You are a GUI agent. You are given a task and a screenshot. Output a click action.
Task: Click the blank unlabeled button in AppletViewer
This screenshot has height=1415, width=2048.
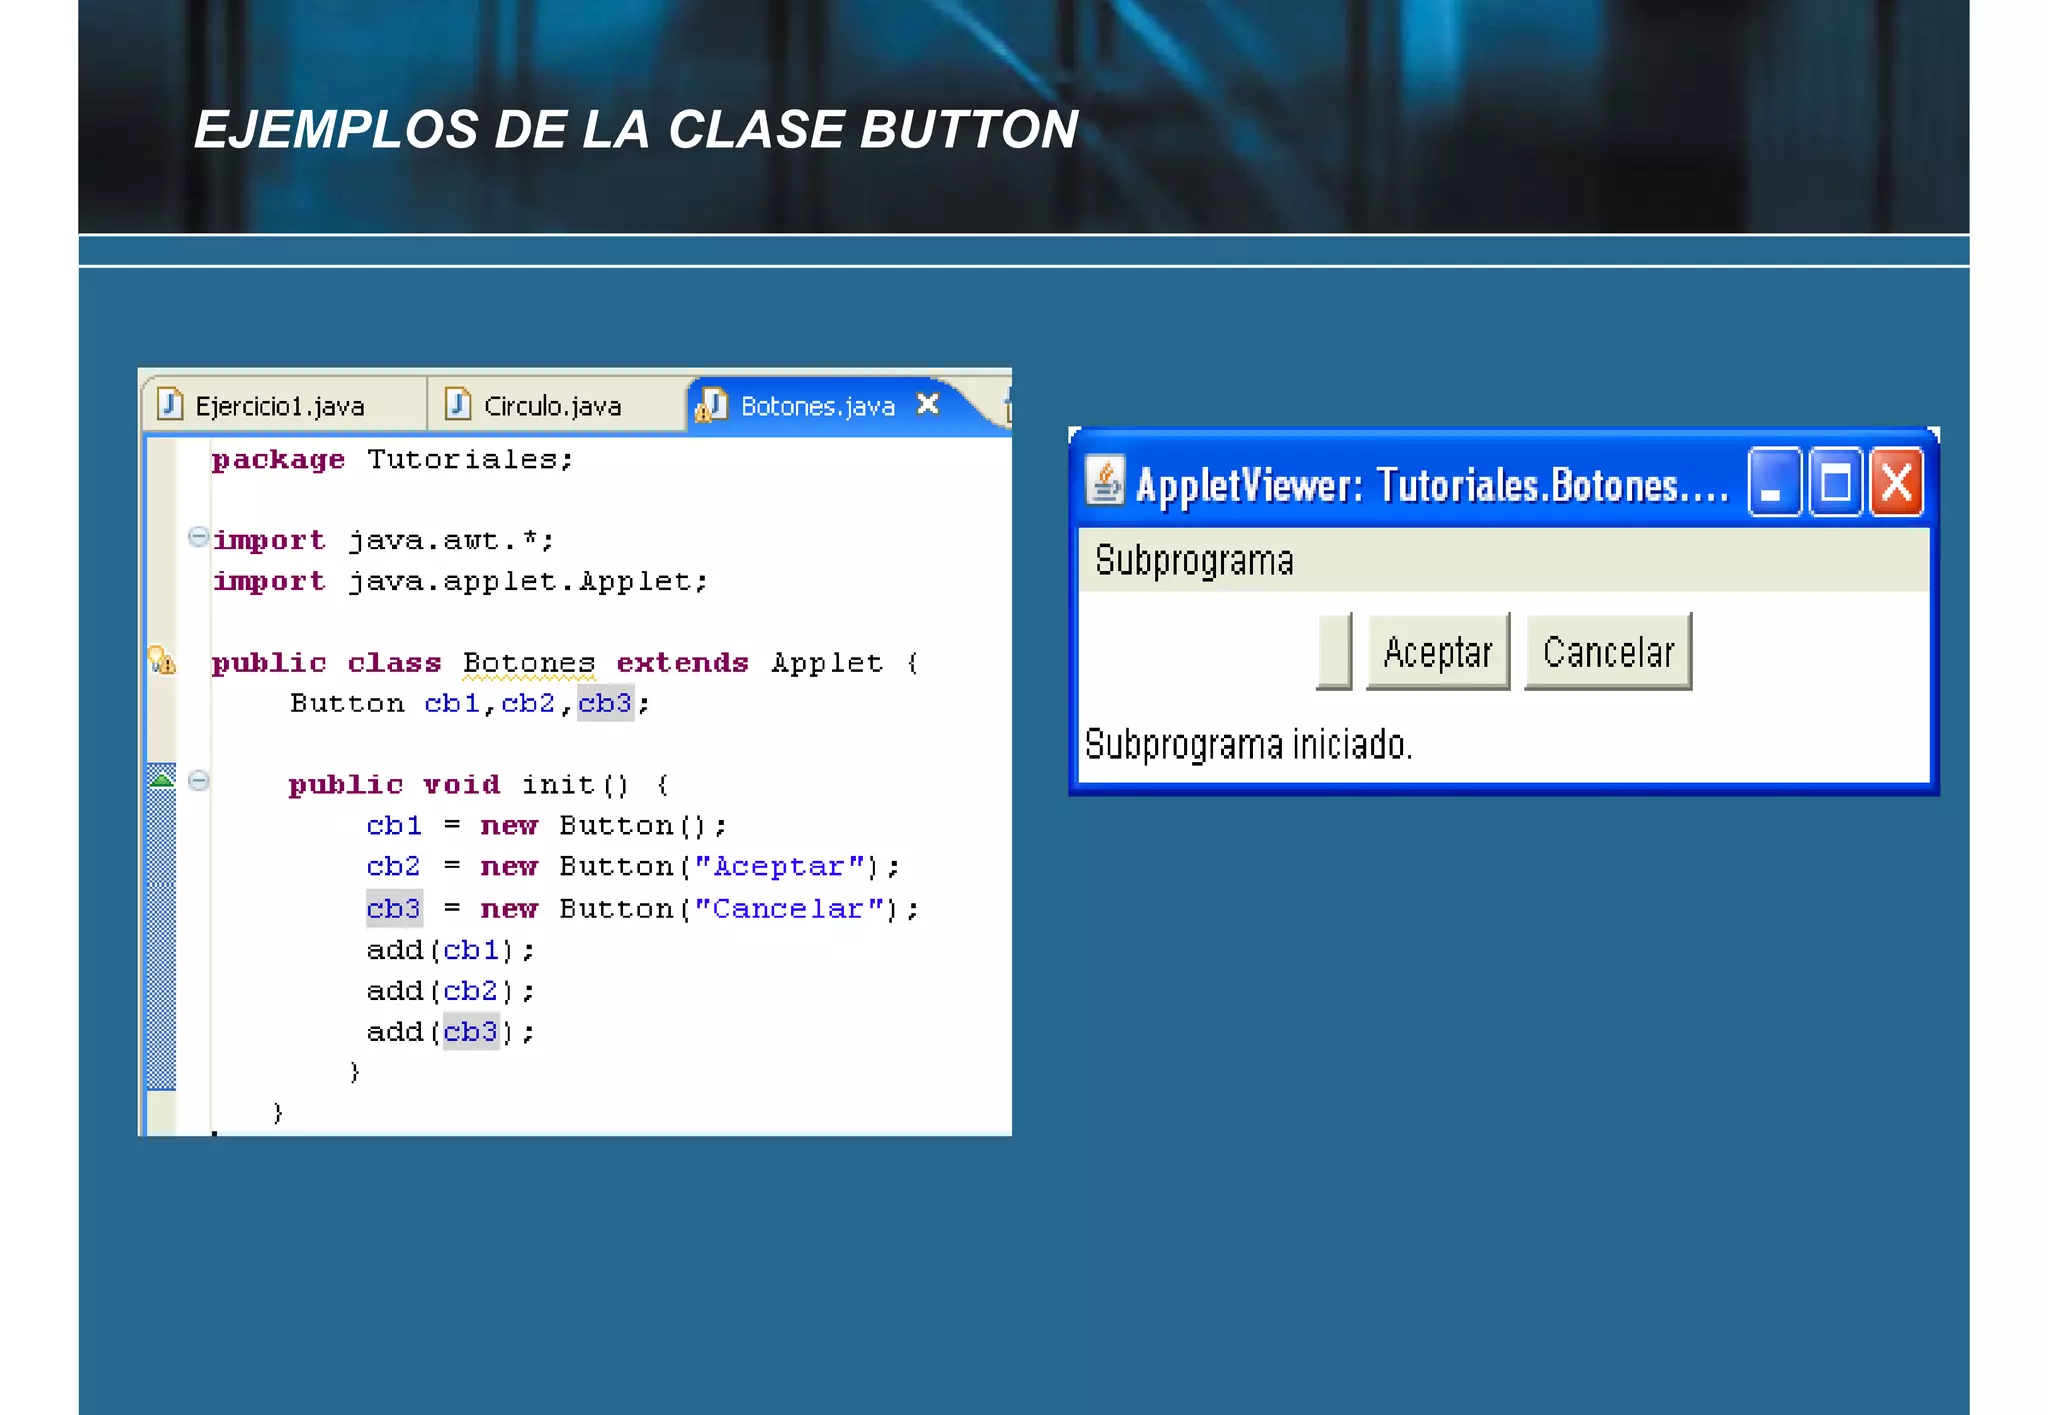(x=1334, y=651)
